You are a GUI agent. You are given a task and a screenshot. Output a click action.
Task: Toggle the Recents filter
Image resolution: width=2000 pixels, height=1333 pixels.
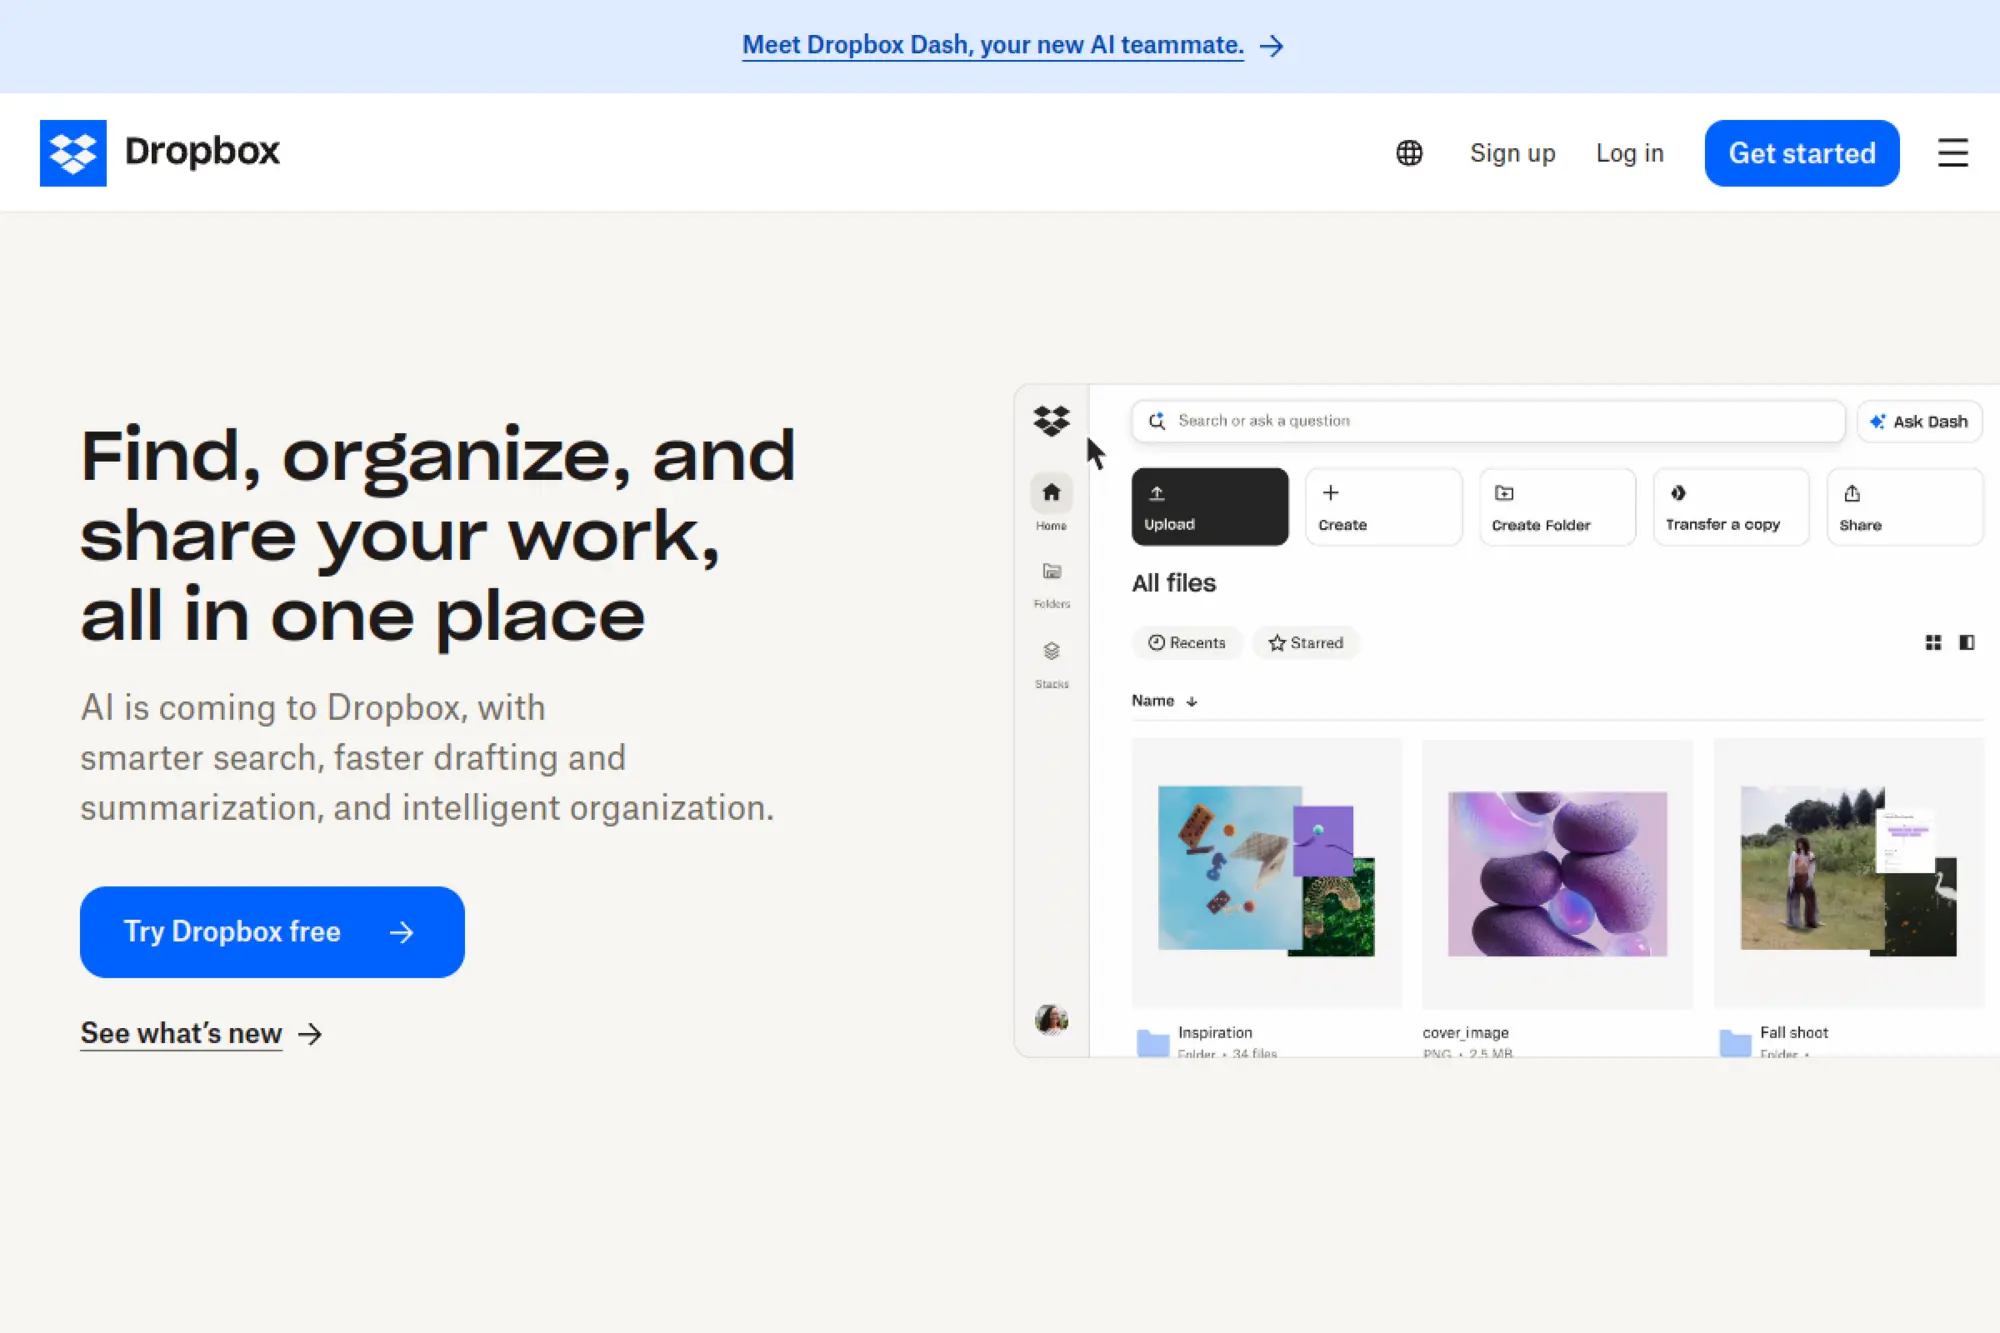(x=1187, y=643)
